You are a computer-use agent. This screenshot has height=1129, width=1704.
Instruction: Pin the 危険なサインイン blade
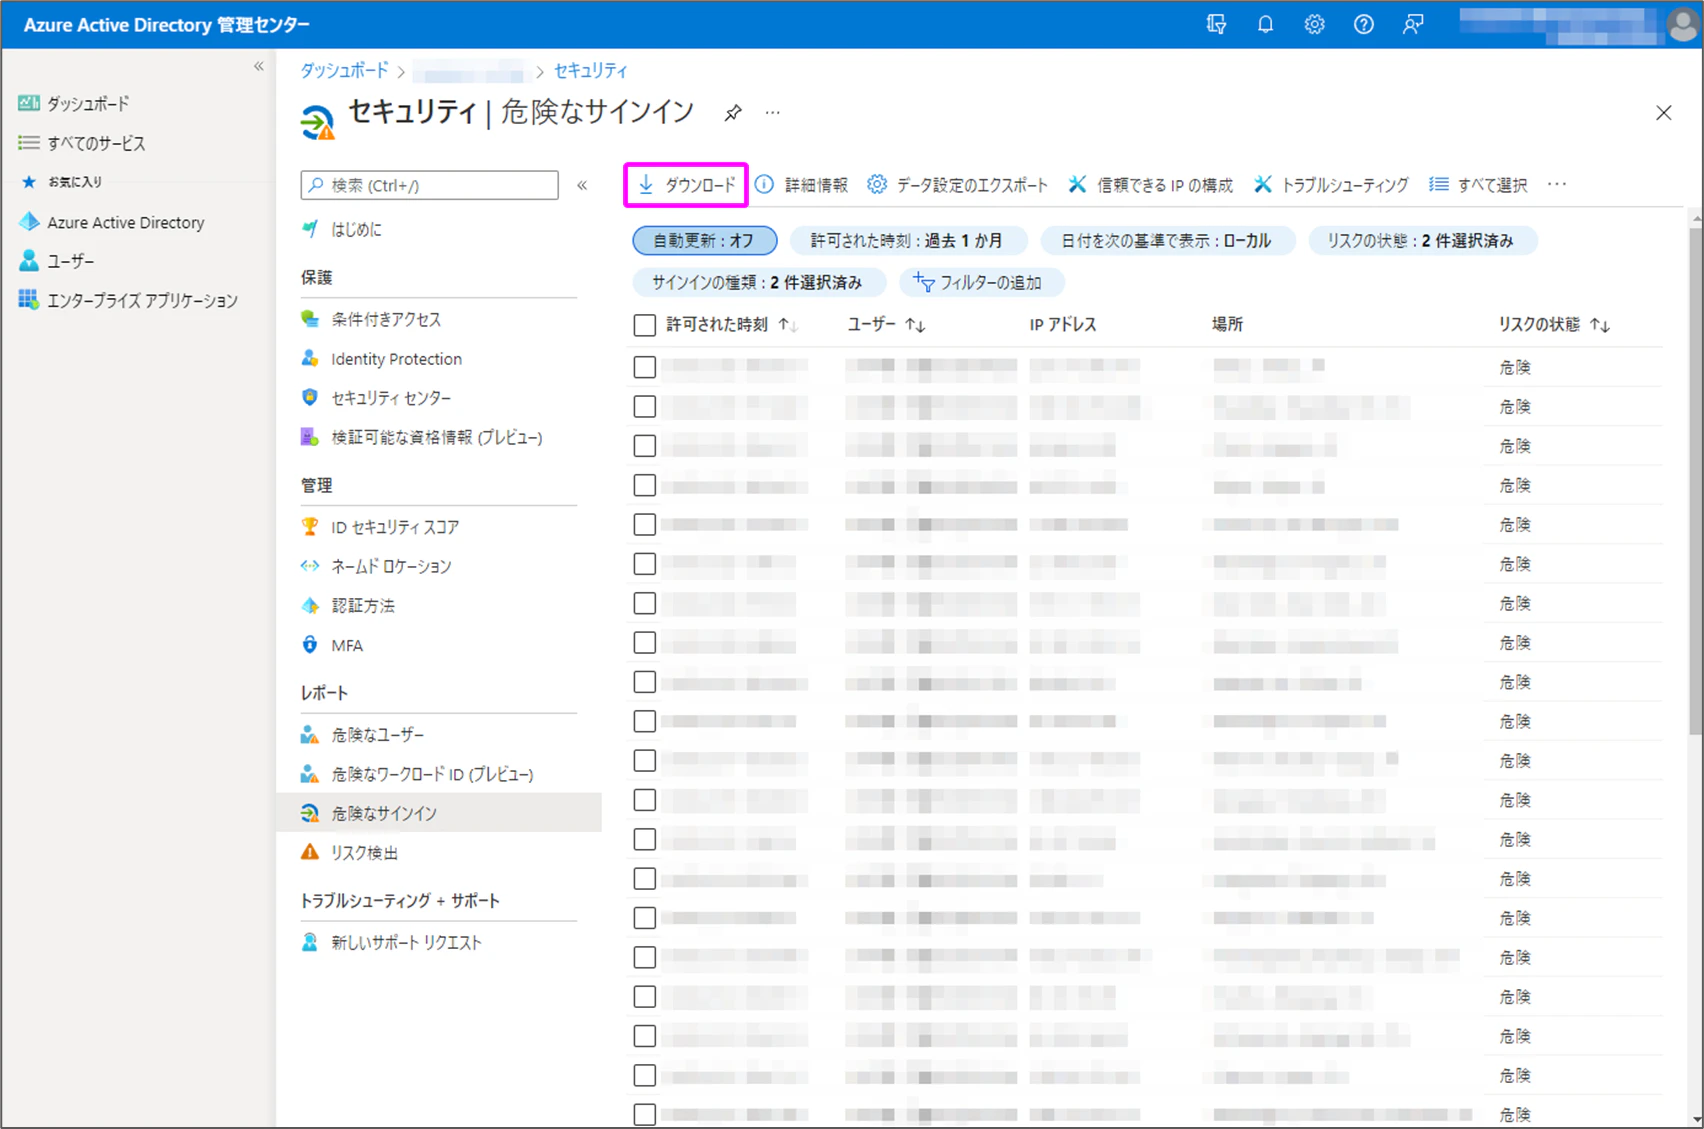point(733,113)
